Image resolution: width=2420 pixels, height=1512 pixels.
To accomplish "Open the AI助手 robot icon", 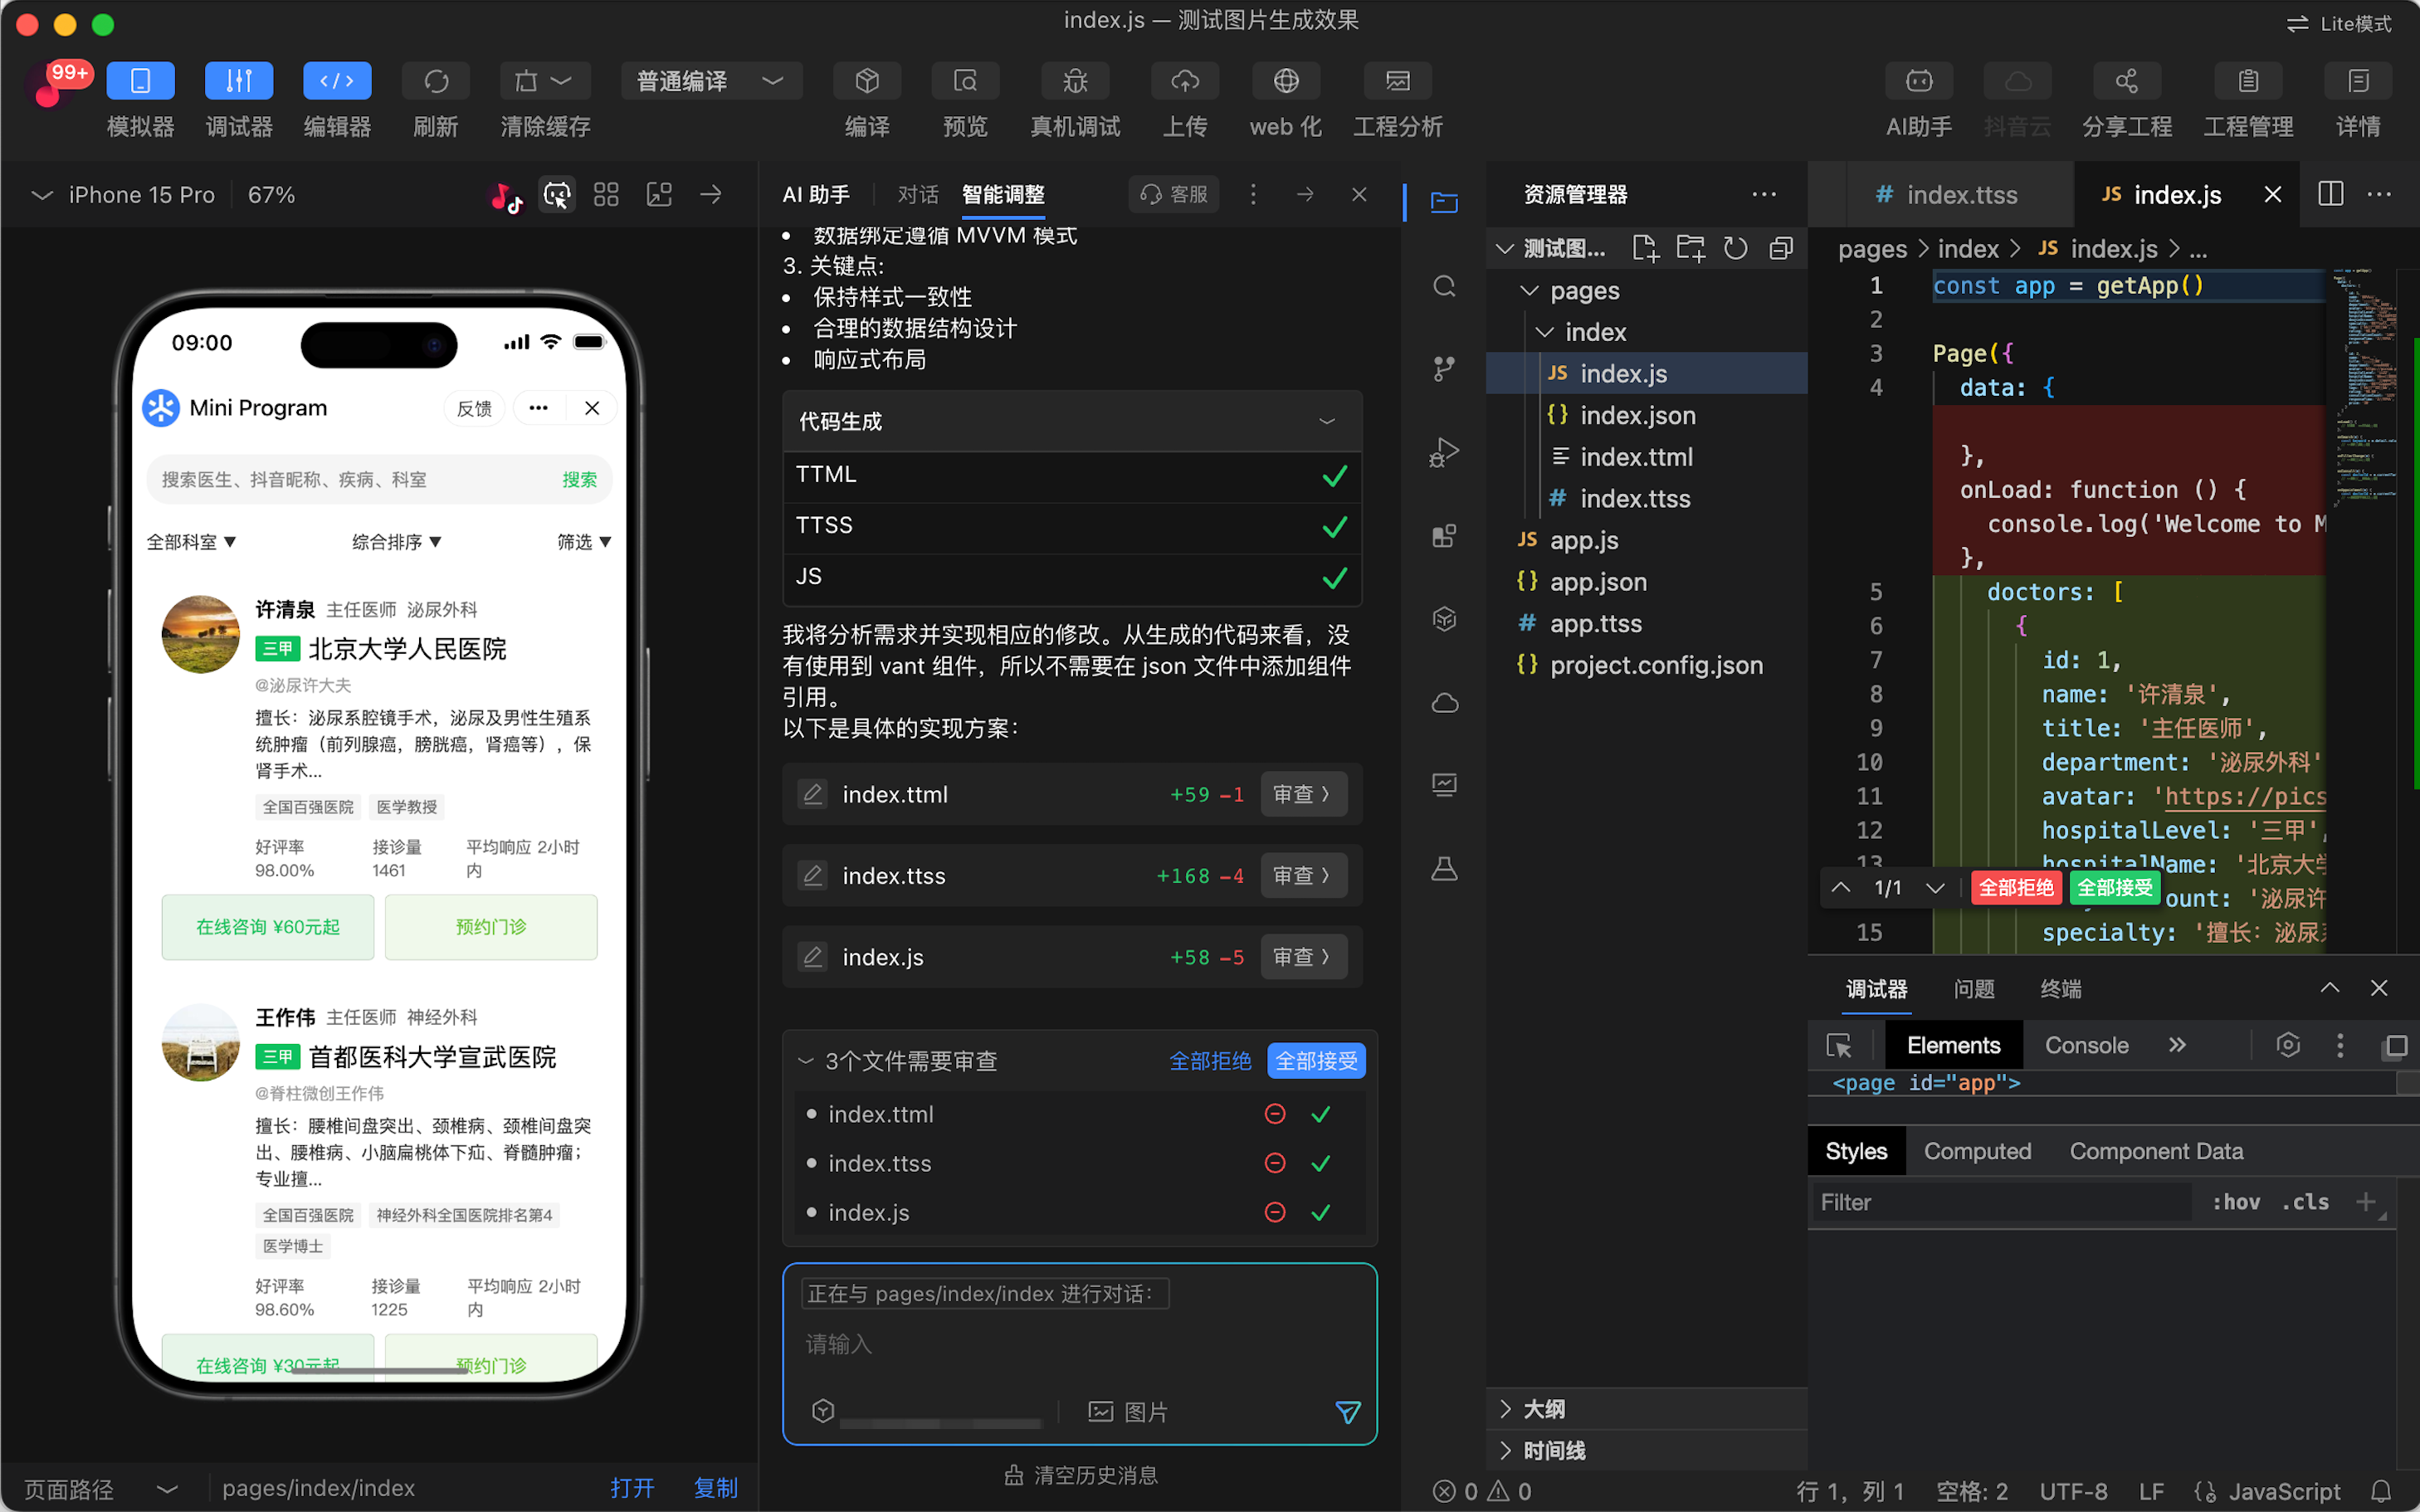I will [1919, 81].
